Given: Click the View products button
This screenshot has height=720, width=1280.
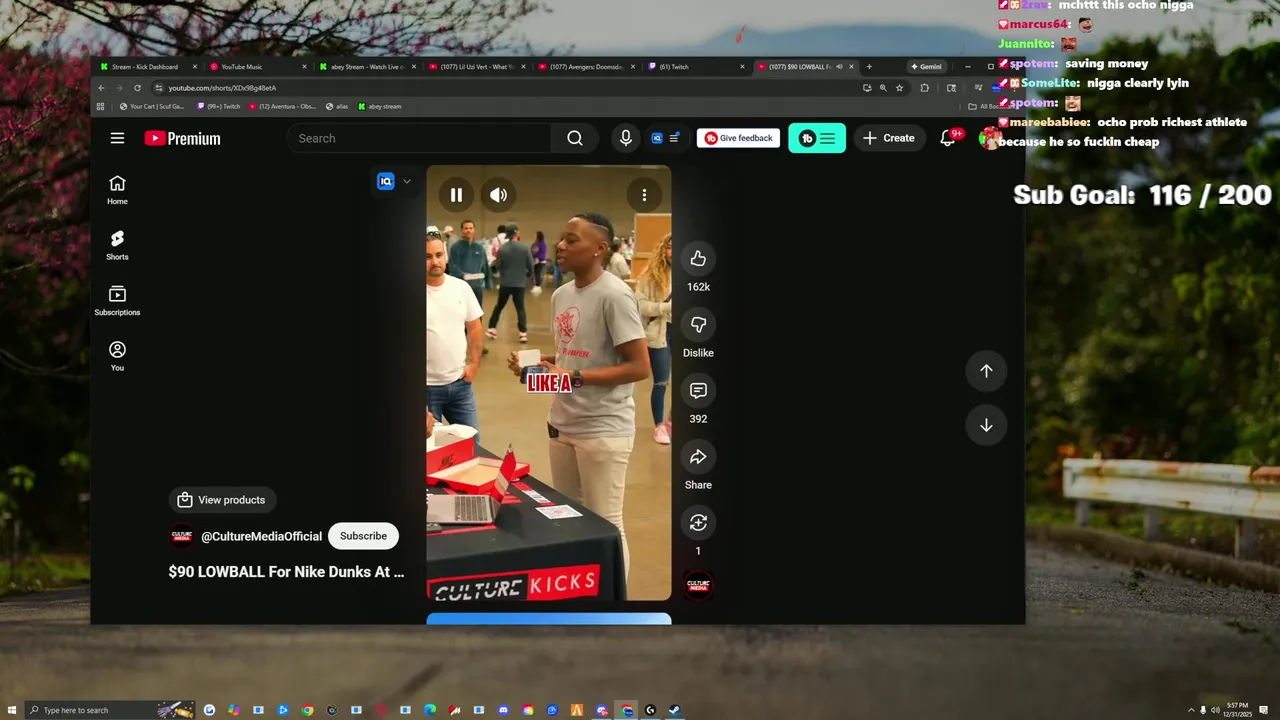Looking at the screenshot, I should pyautogui.click(x=221, y=500).
